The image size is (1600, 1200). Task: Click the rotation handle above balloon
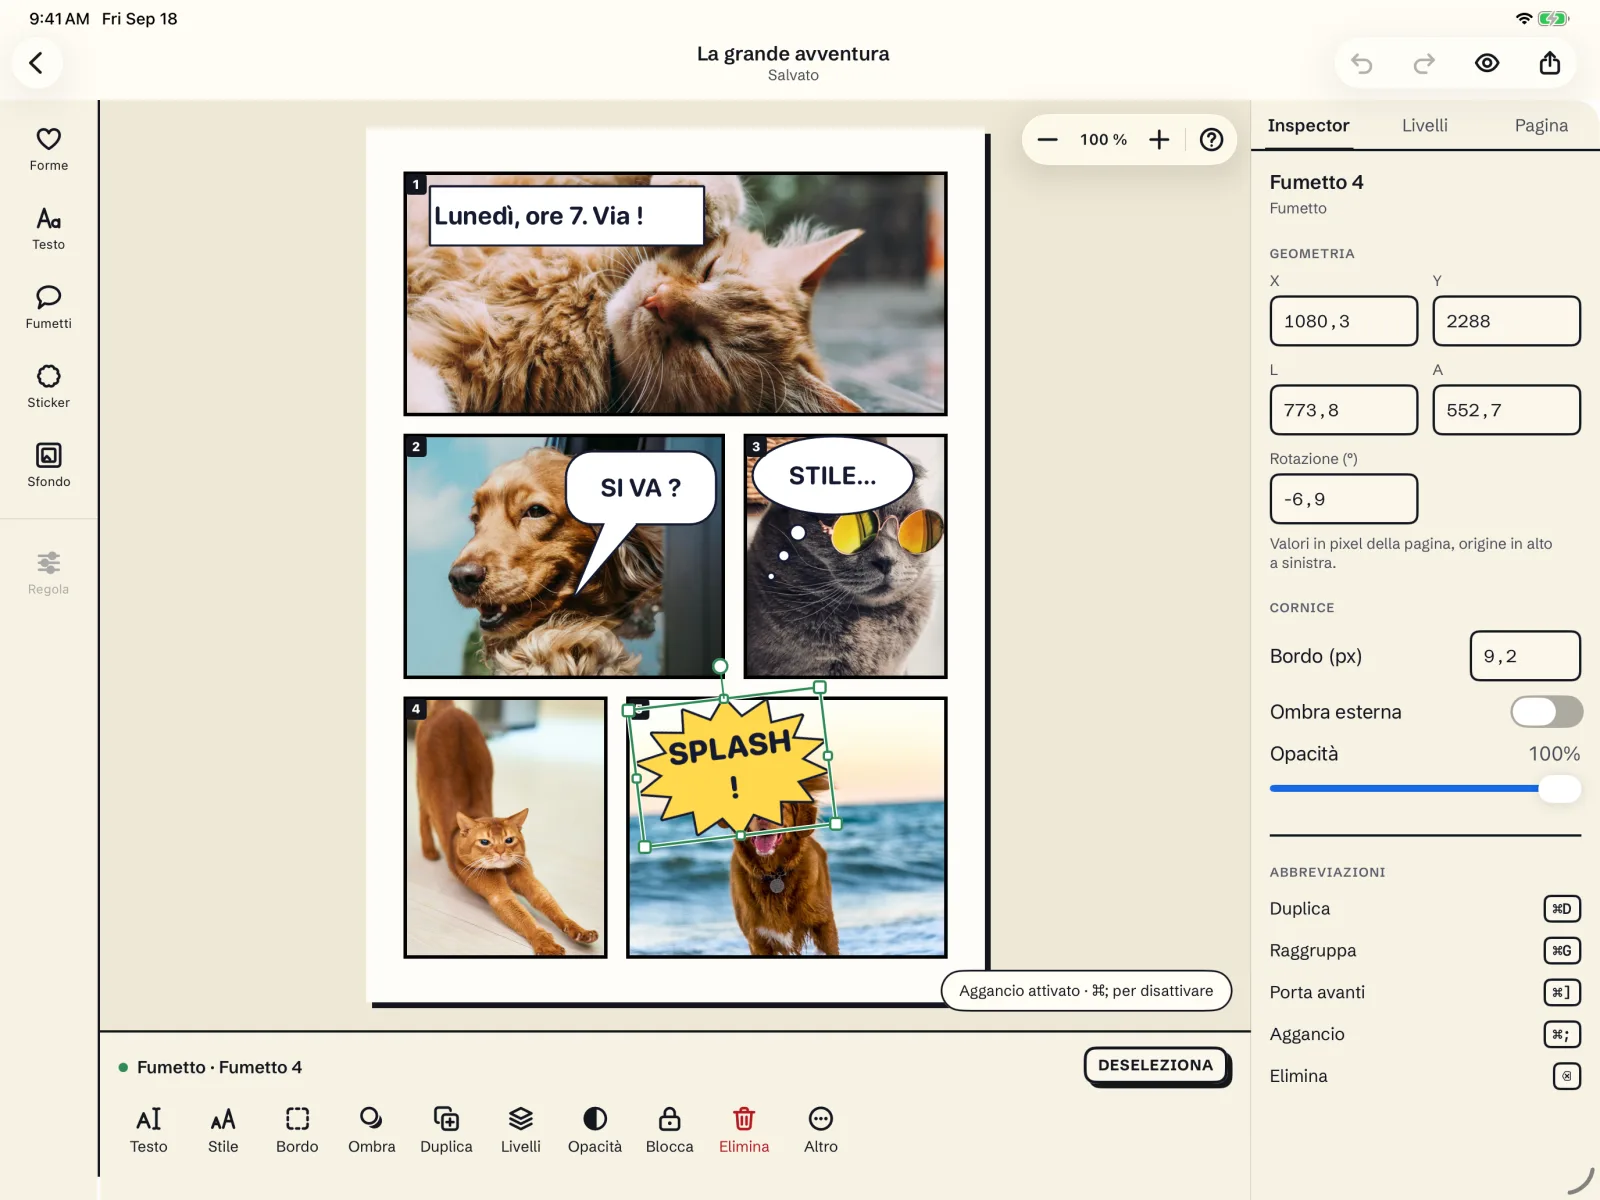pos(720,666)
